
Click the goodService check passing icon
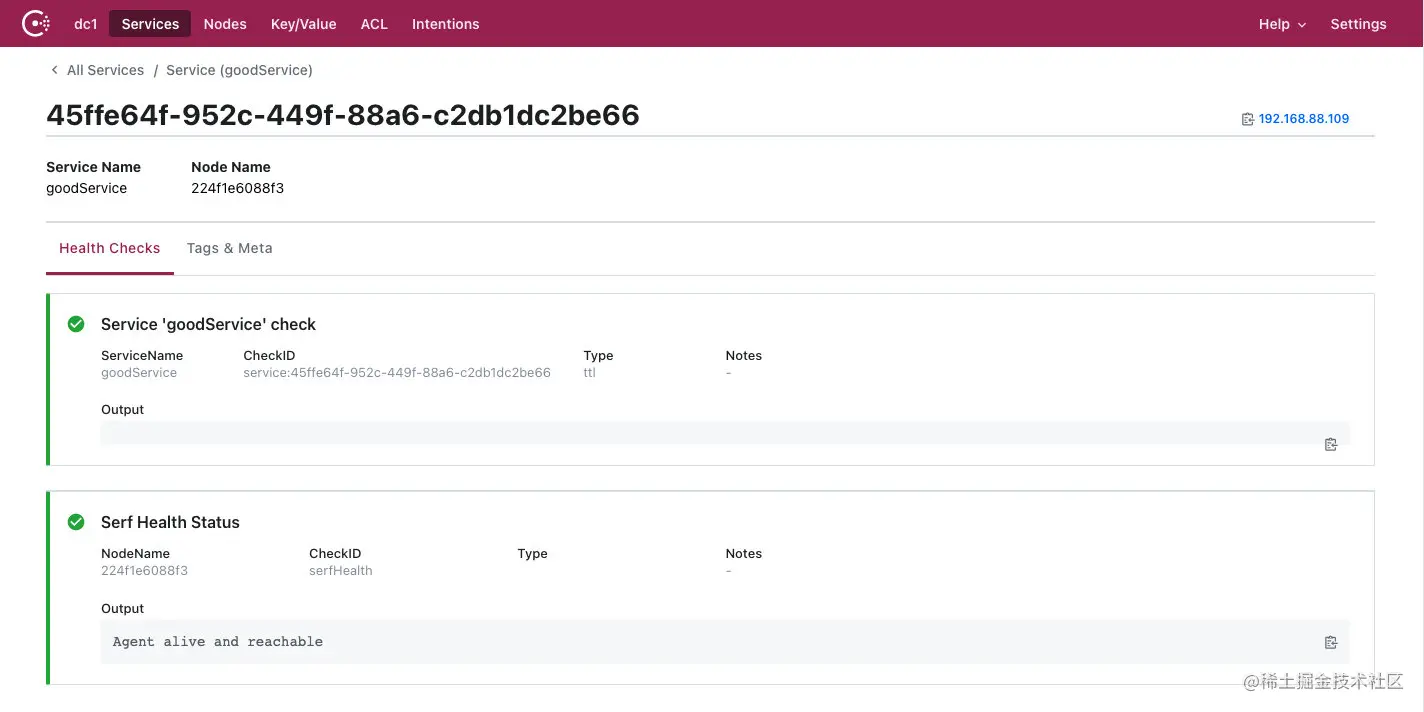click(76, 324)
